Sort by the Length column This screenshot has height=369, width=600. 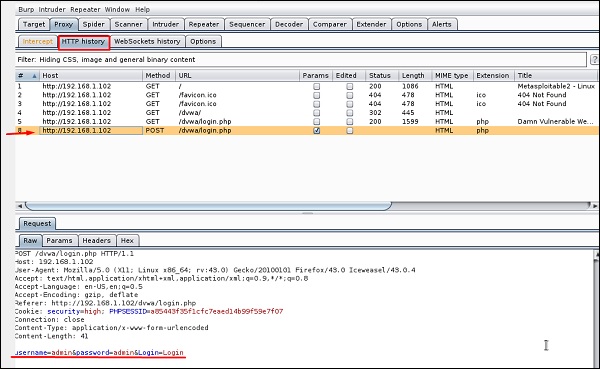415,75
